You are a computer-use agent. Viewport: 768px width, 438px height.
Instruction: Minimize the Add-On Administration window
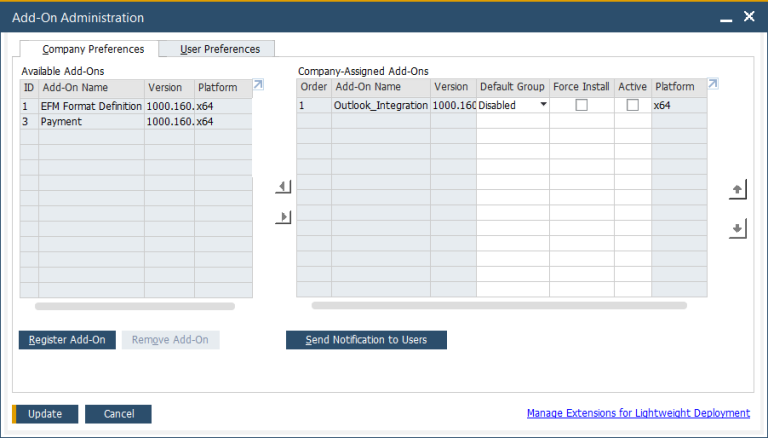pos(726,17)
